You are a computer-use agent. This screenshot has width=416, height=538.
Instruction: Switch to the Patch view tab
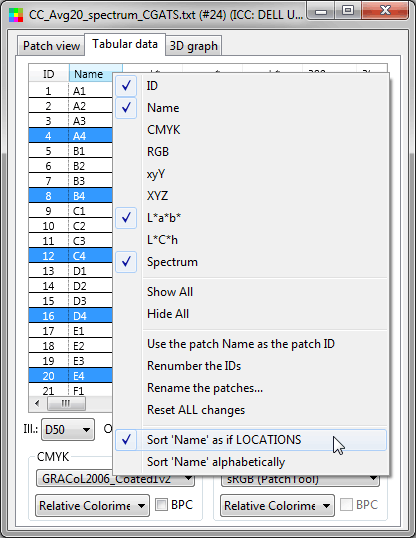point(51,46)
